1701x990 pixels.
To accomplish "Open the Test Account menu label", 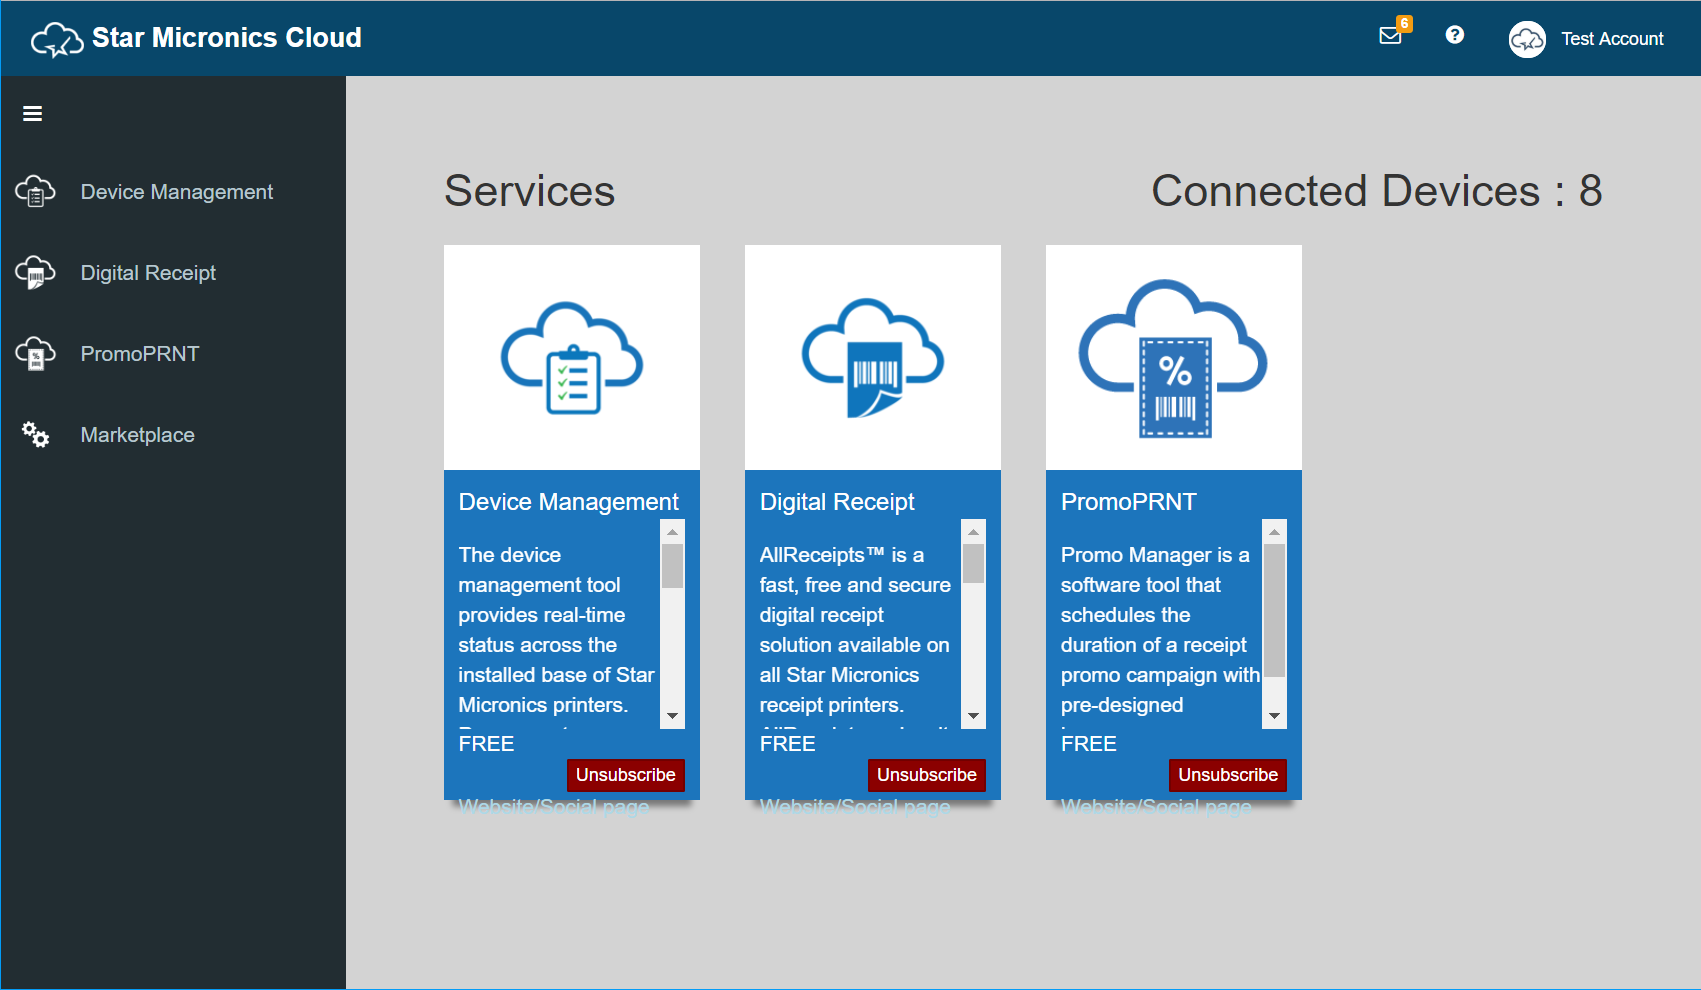I will 1612,39.
